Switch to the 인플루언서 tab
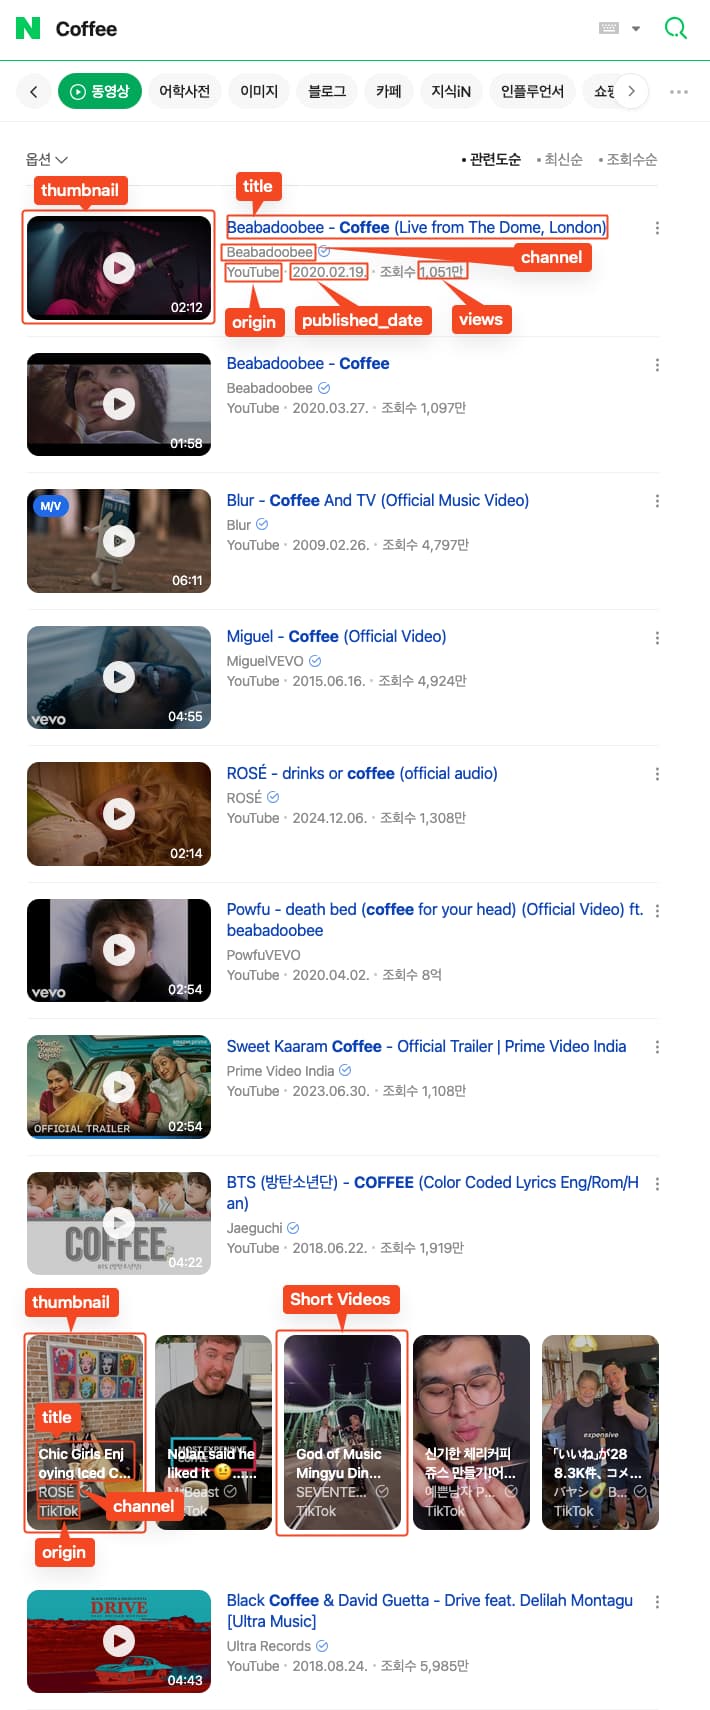 [532, 91]
